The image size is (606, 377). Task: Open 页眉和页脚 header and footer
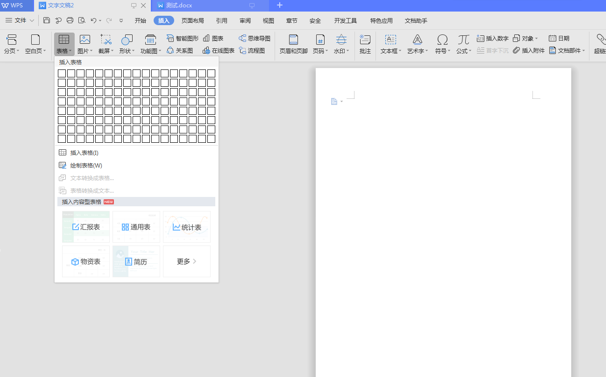coord(293,43)
